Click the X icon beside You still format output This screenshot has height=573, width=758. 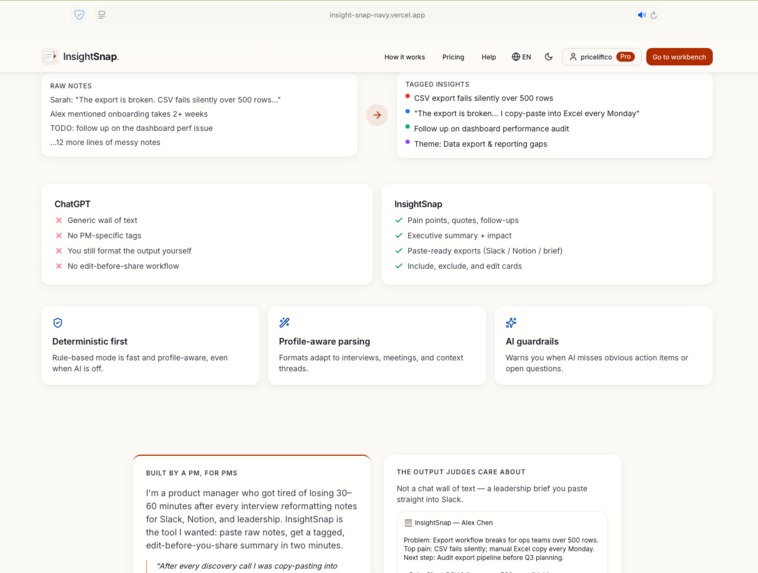[x=59, y=251]
